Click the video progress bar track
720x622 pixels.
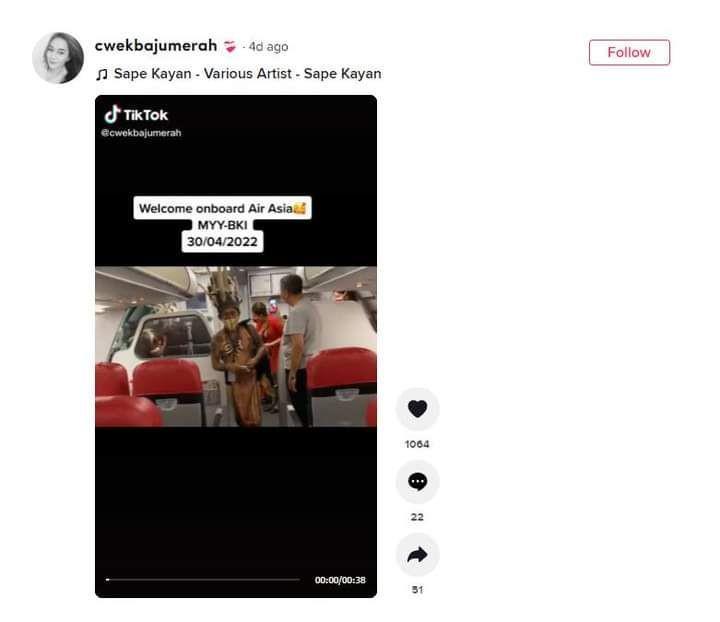(202, 580)
